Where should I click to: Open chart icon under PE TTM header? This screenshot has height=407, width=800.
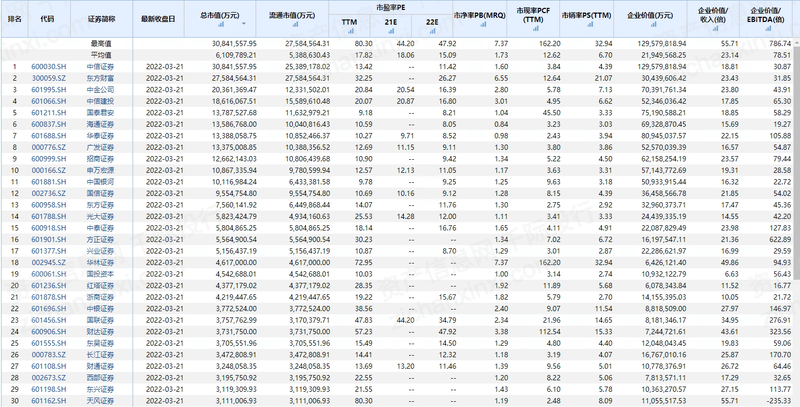[349, 31]
